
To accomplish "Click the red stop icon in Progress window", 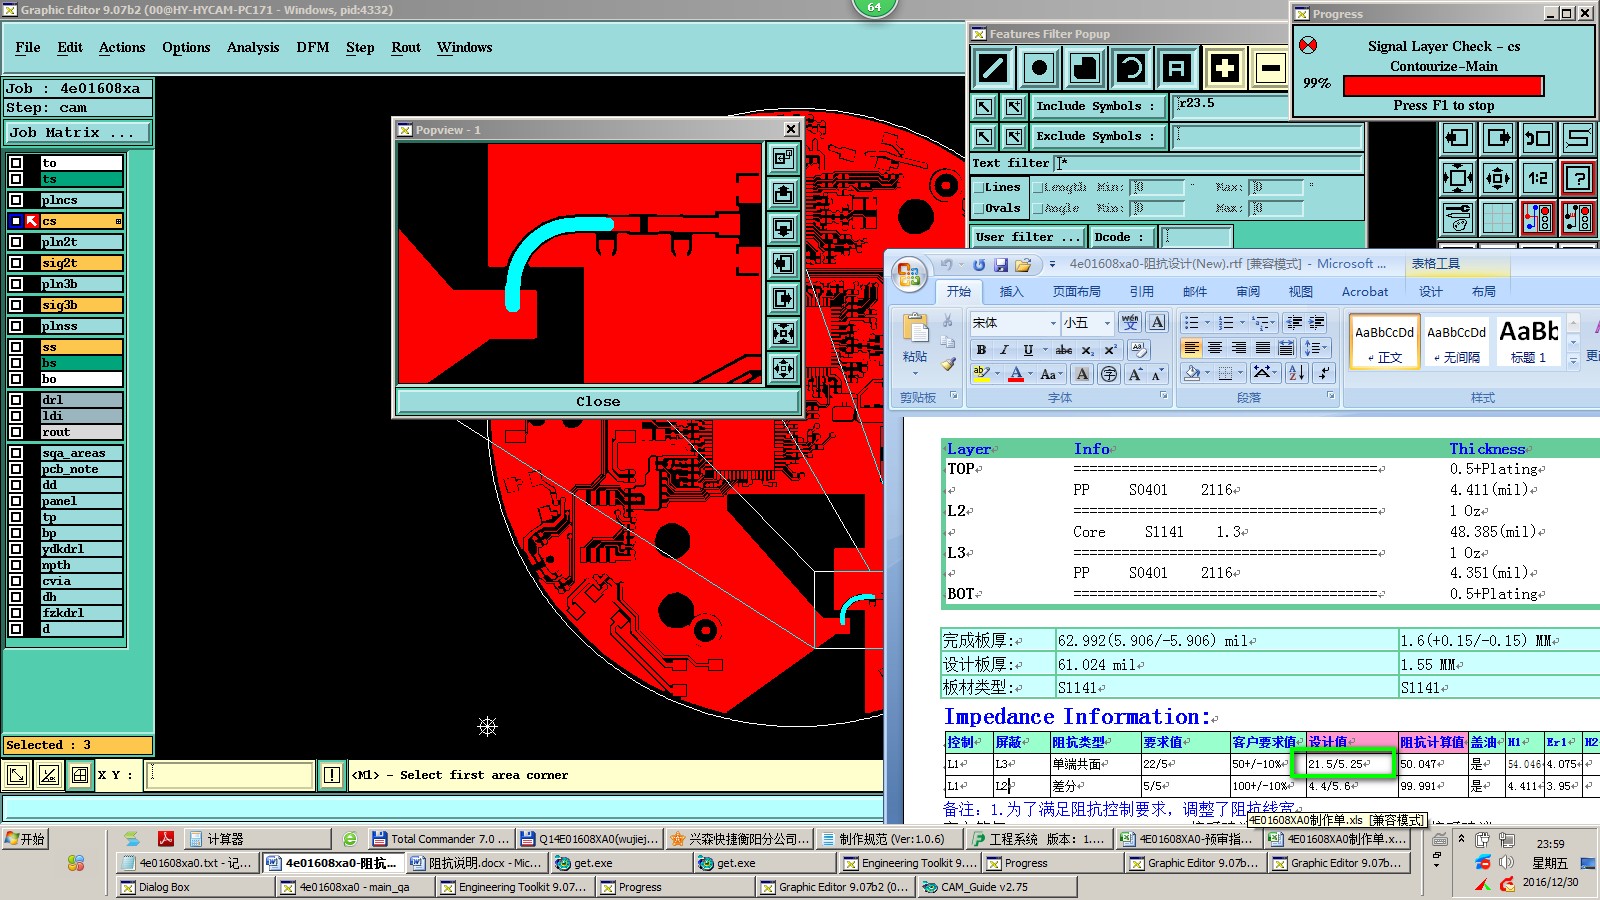I will point(1308,46).
